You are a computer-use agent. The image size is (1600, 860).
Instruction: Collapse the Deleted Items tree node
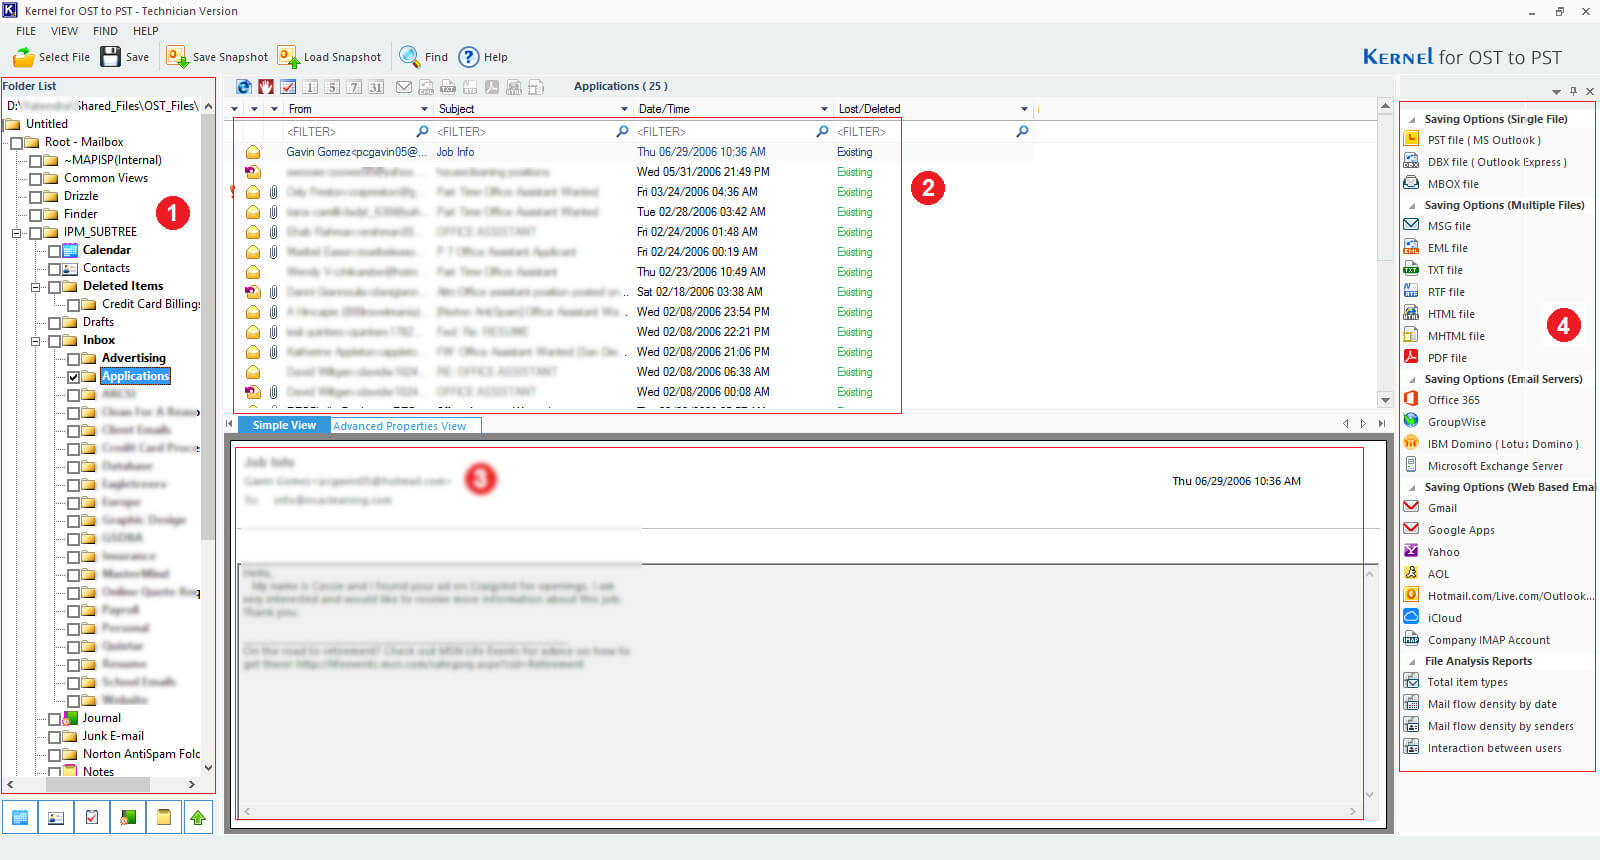[x=36, y=287]
